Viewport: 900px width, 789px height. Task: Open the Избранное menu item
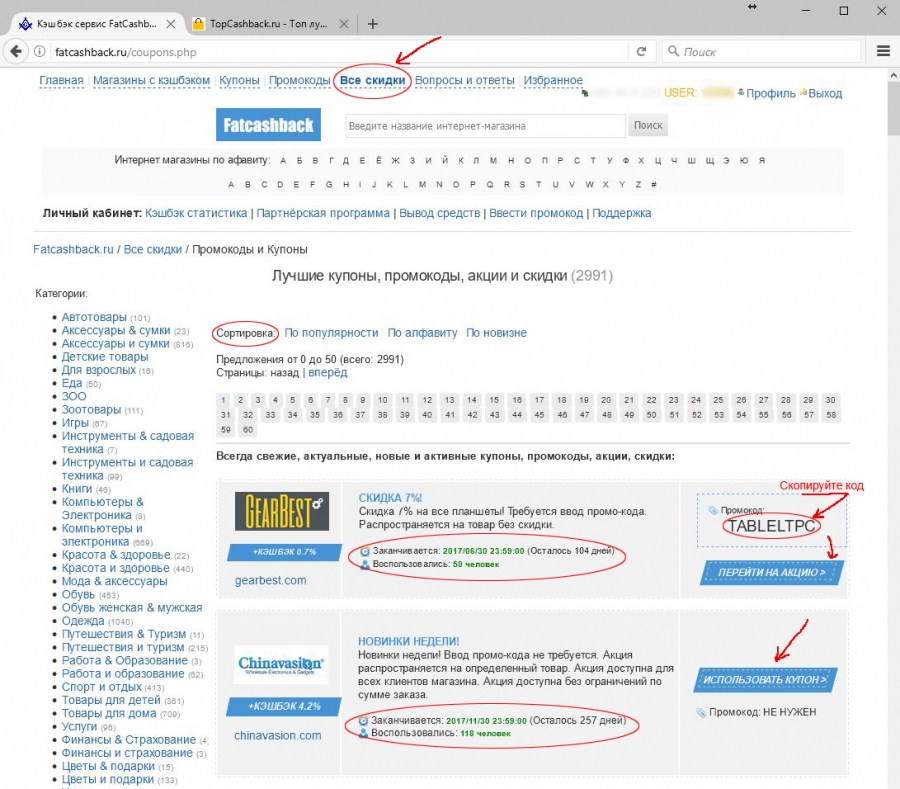553,80
